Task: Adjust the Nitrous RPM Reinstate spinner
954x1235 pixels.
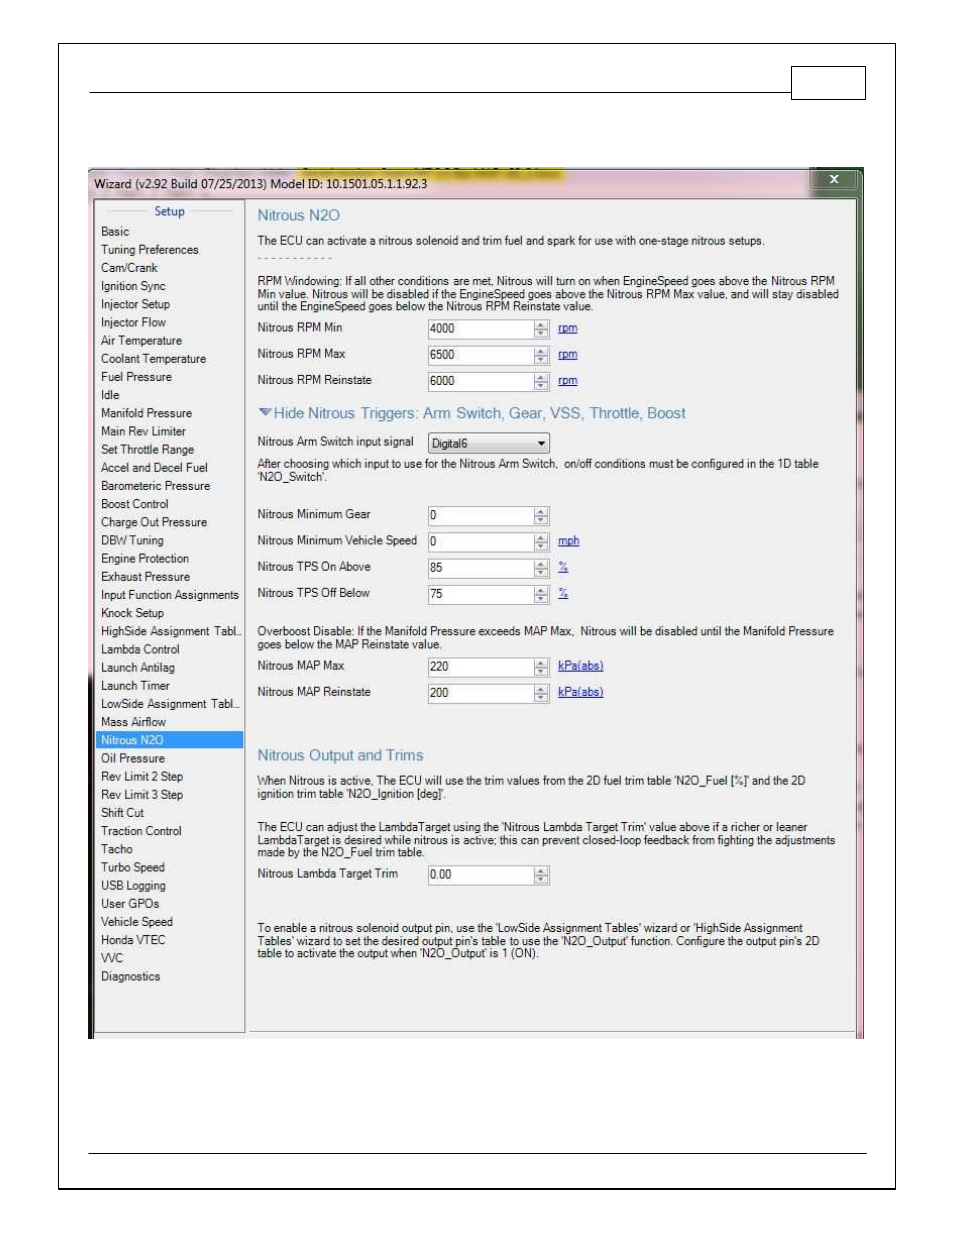Action: point(541,381)
